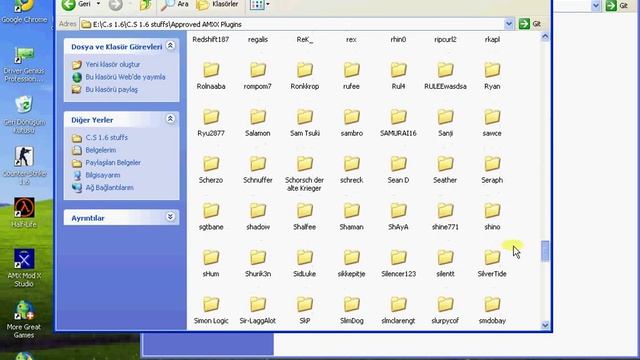Click the scrollbar down arrow
This screenshot has width=640, height=360.
545,325
